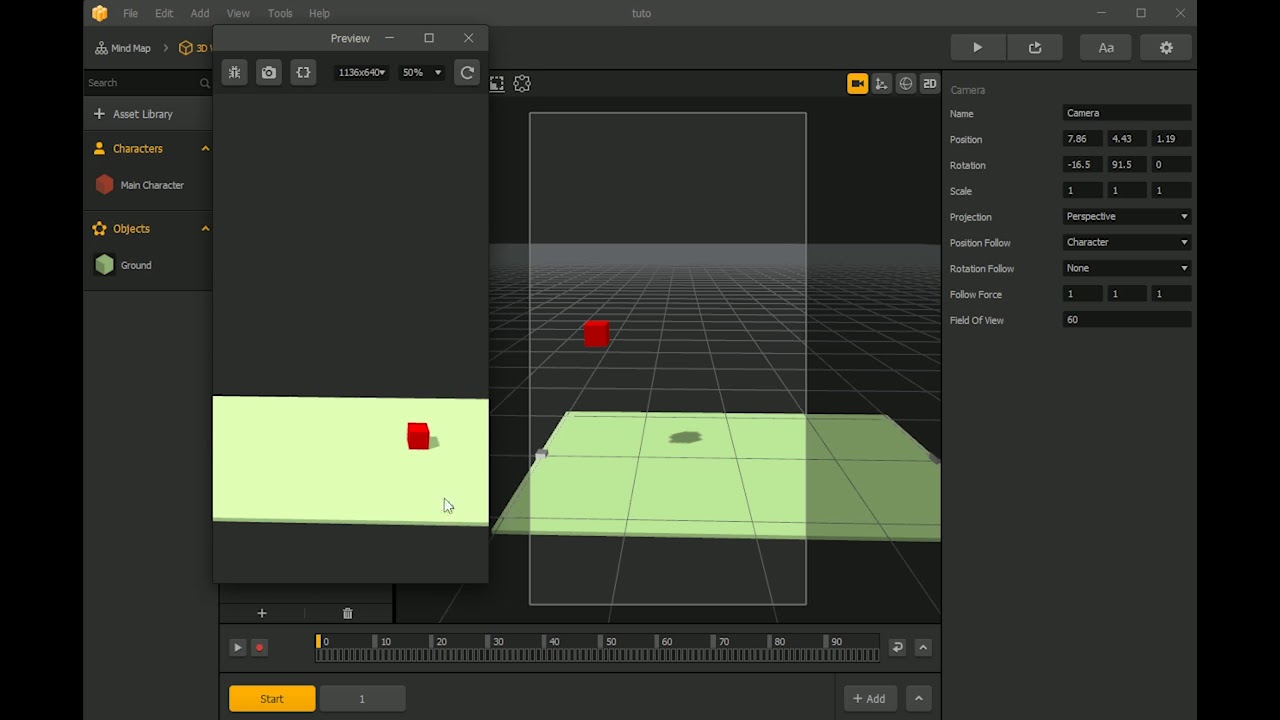Open the Projection Perspective dropdown

(x=1127, y=216)
